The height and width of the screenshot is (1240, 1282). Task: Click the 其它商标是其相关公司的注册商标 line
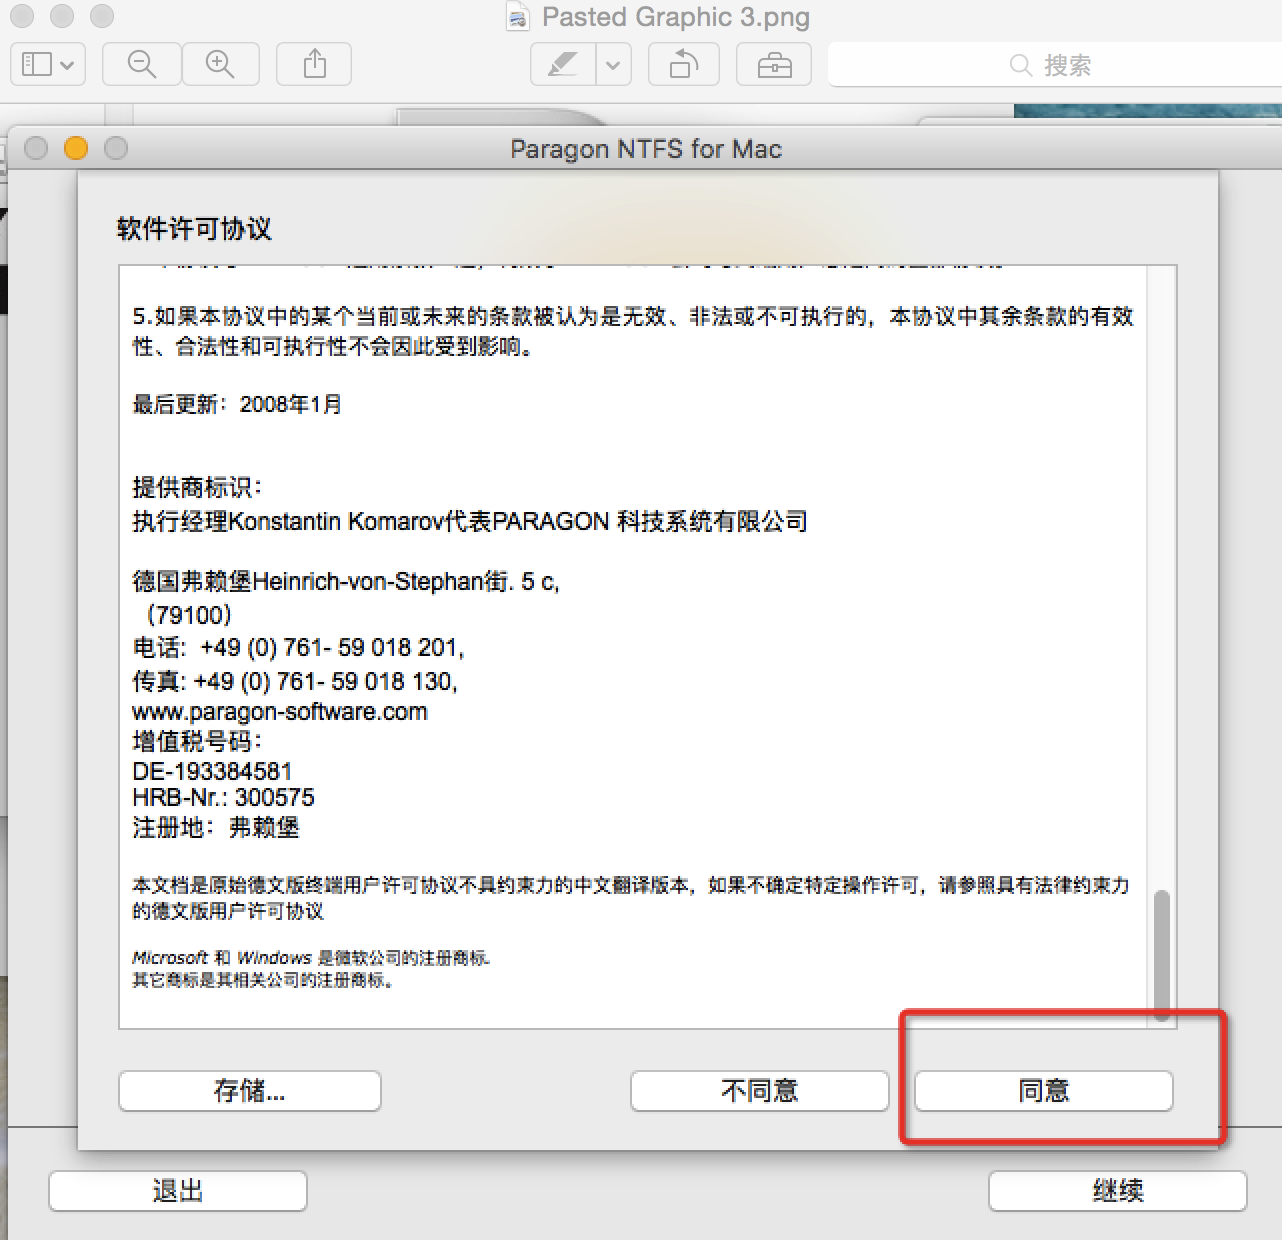pos(263,981)
